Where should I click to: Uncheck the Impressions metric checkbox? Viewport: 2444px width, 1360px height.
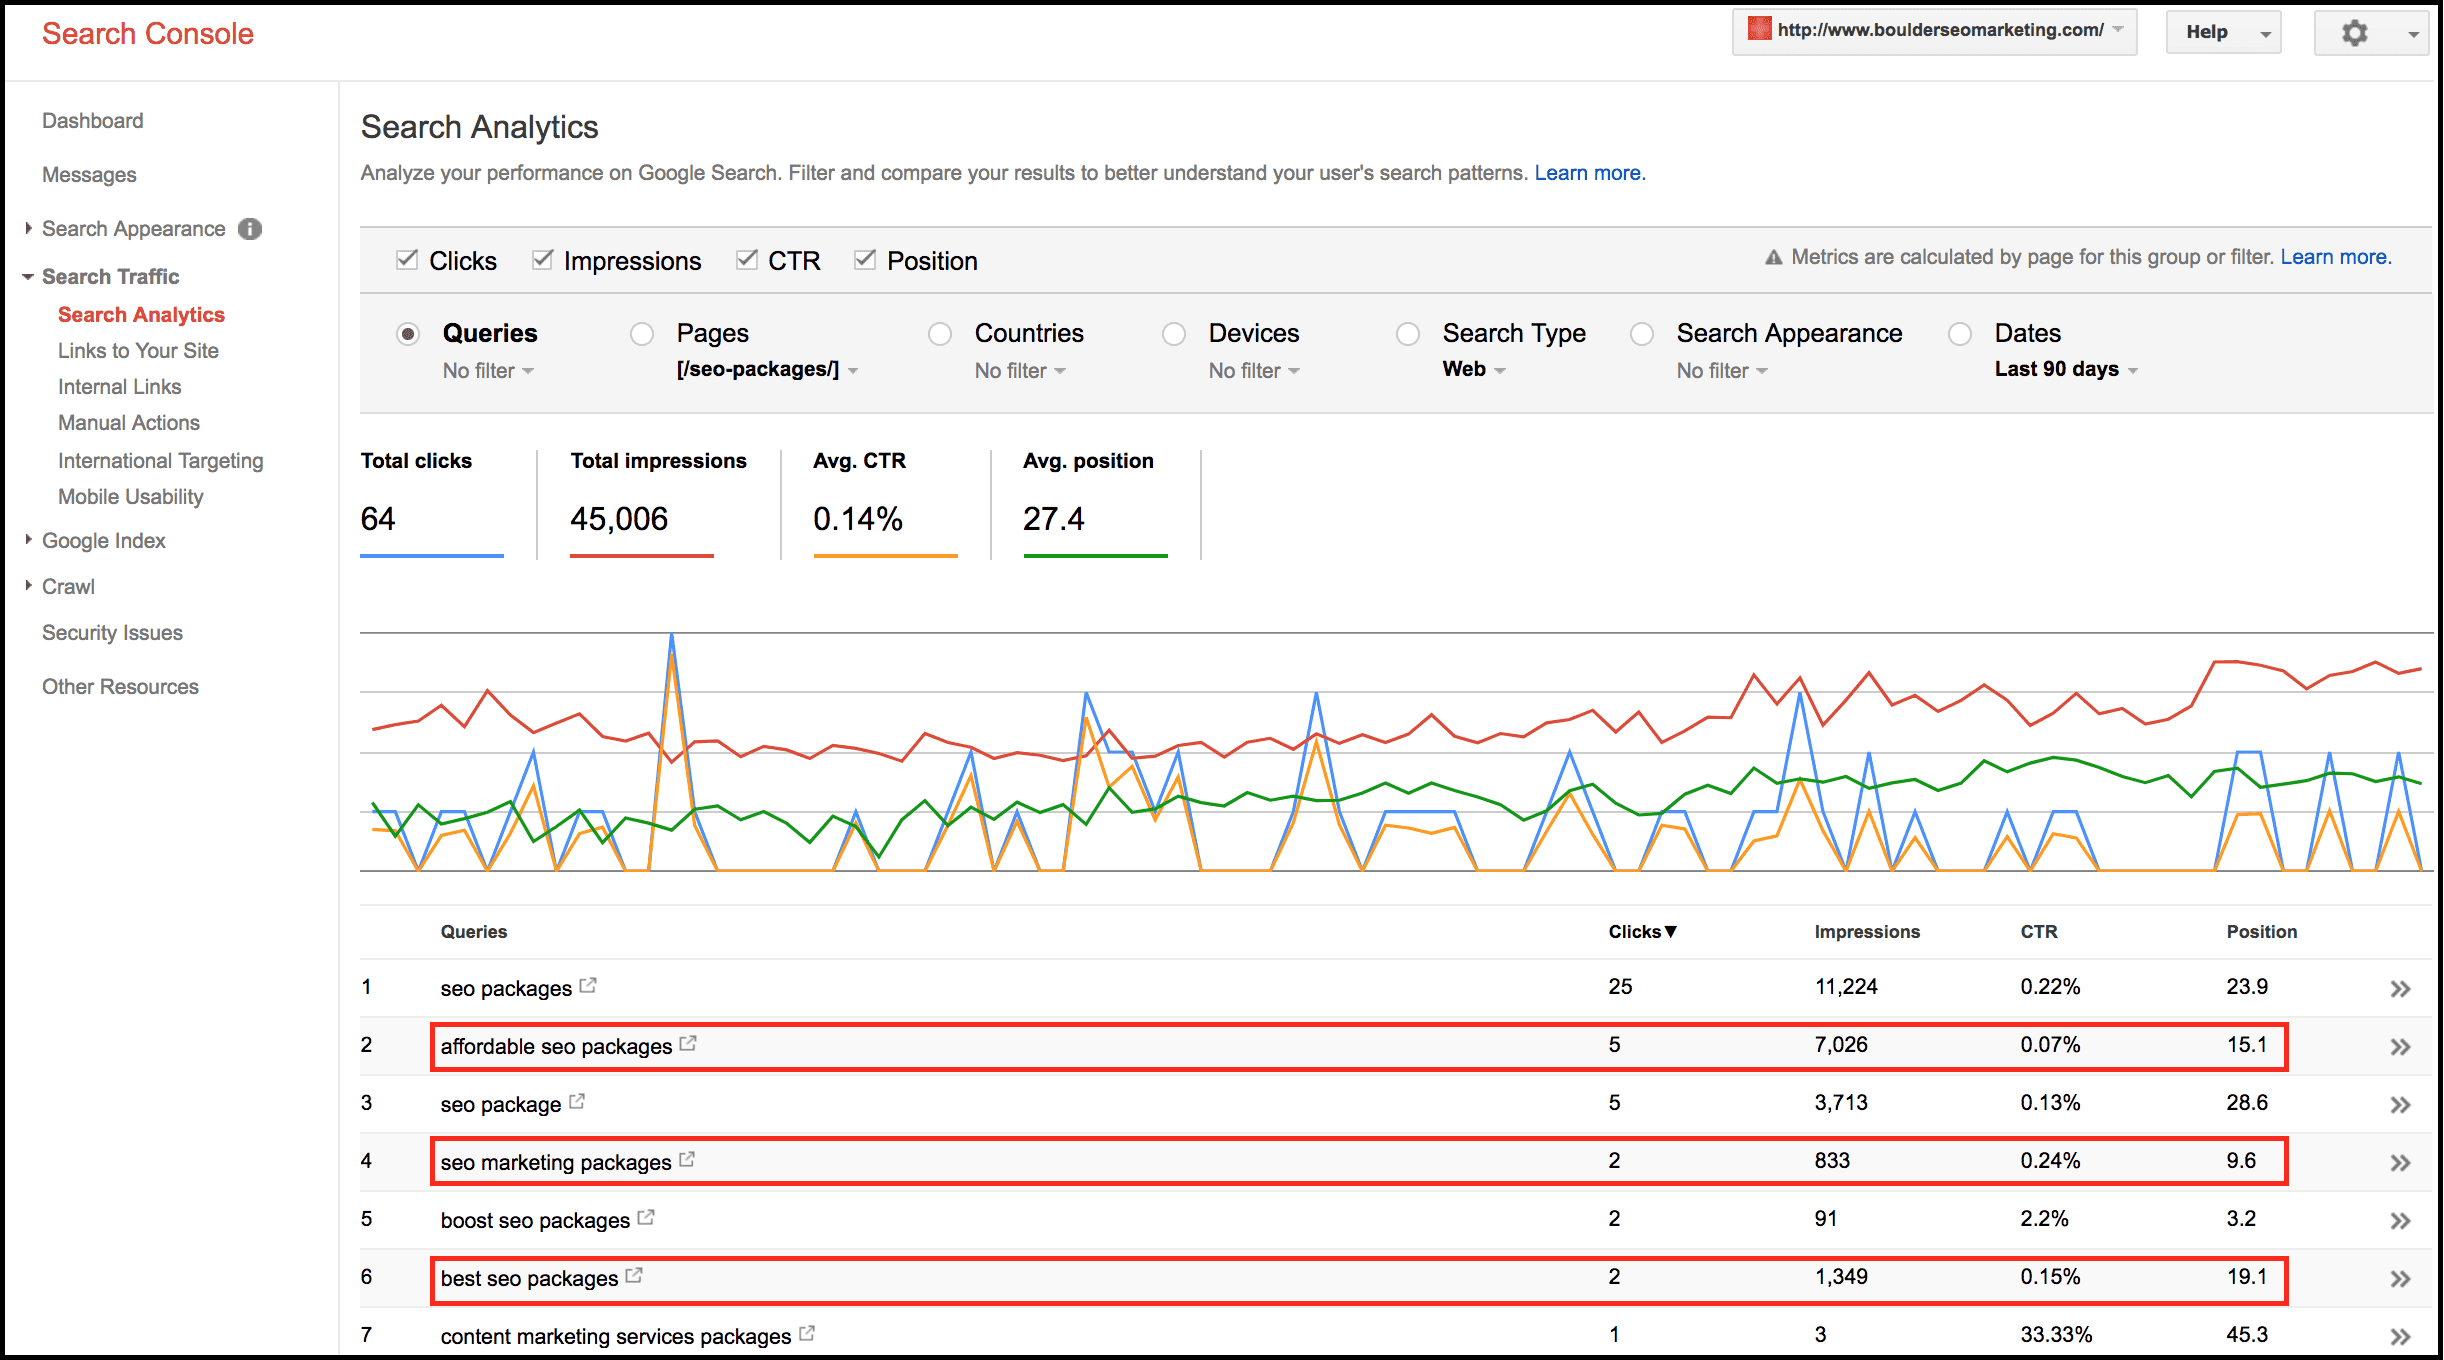click(x=542, y=260)
